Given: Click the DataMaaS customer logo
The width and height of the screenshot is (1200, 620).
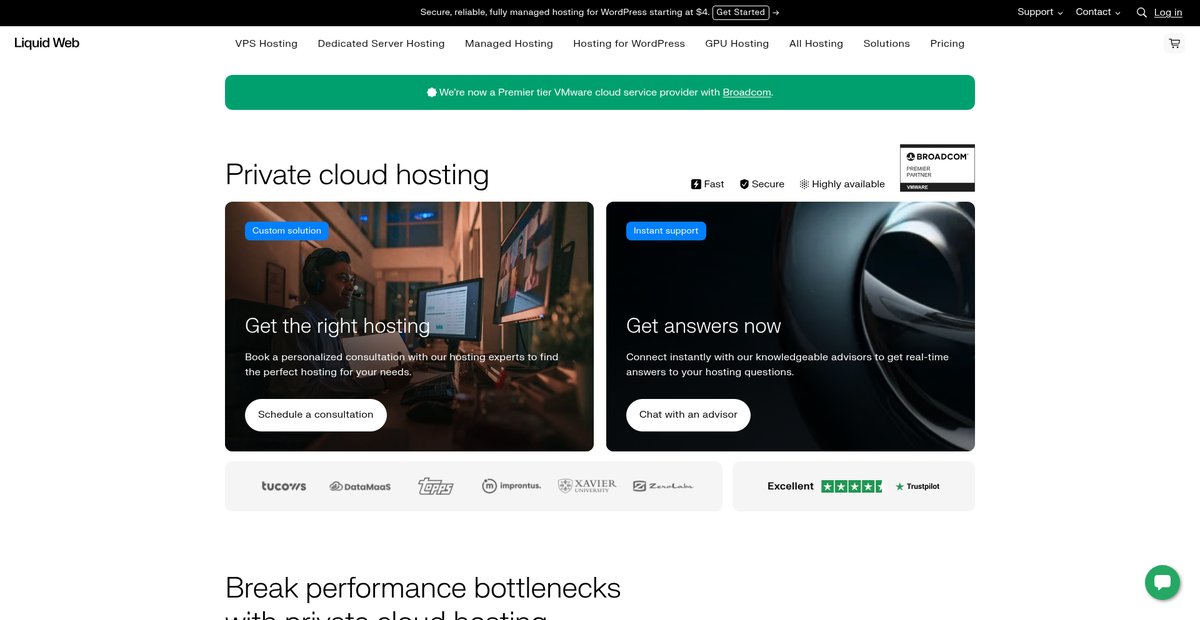Looking at the screenshot, I should tap(360, 487).
